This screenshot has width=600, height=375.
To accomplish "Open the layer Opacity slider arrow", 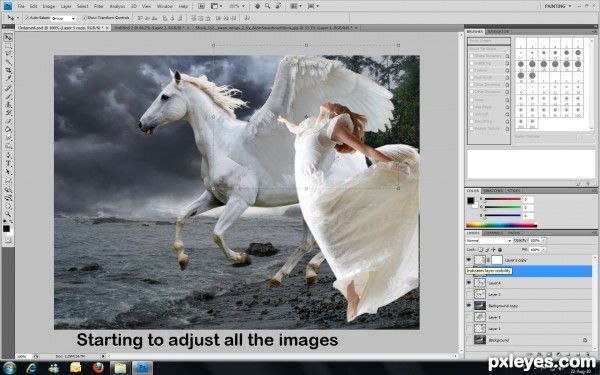I will [x=544, y=240].
